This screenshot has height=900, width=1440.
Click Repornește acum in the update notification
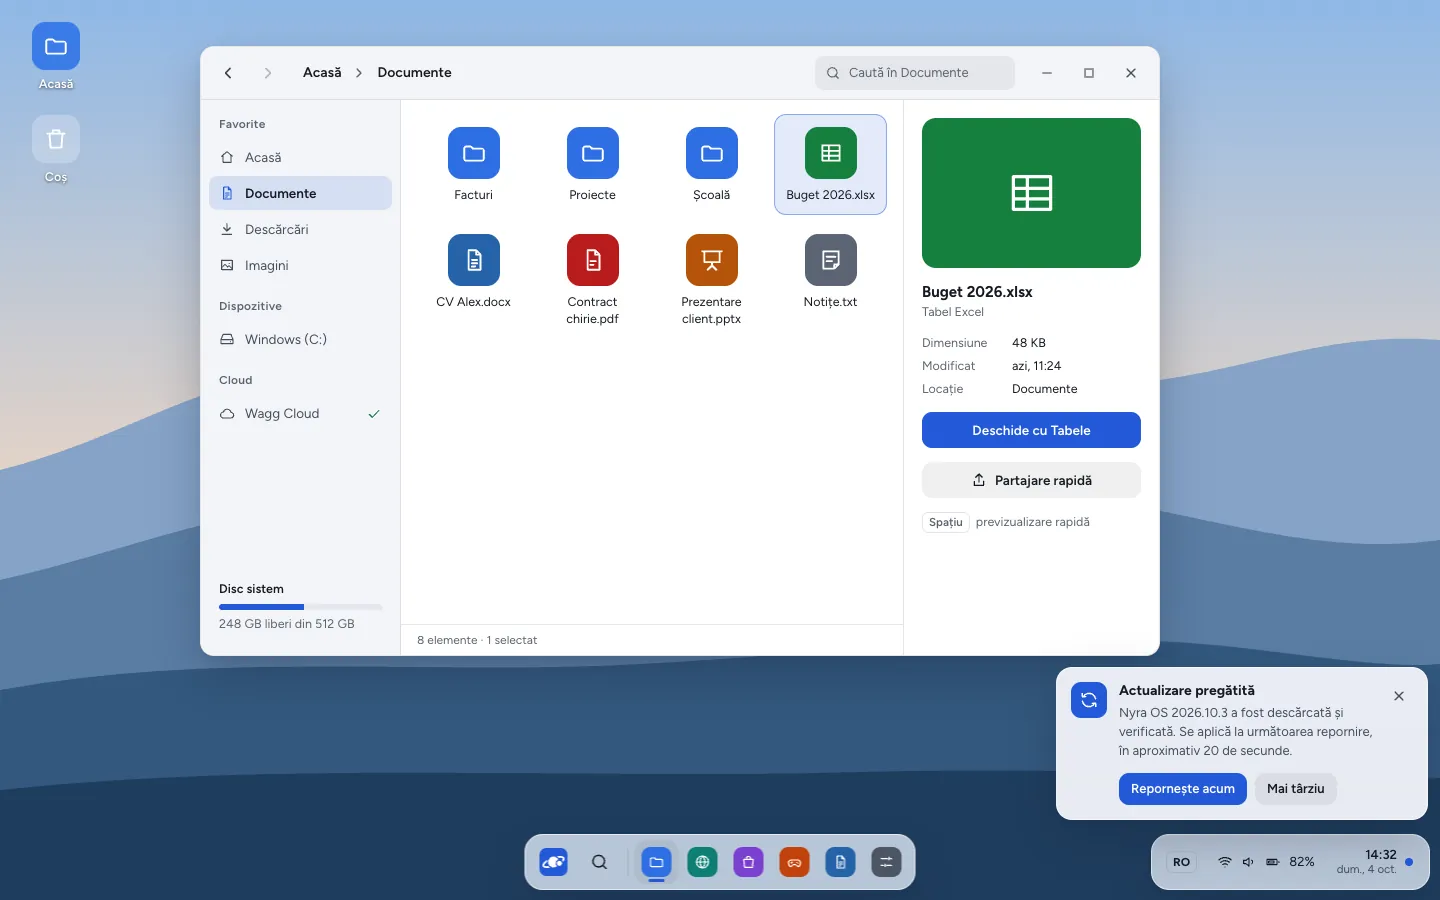[x=1183, y=789]
